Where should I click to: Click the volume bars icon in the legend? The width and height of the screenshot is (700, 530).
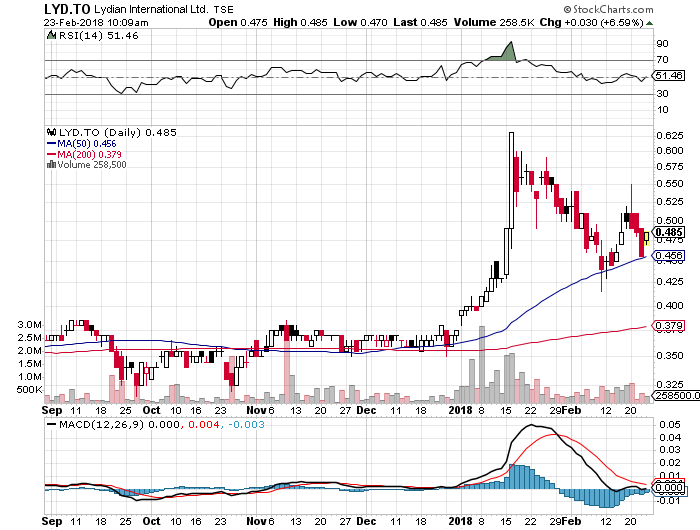[52, 164]
